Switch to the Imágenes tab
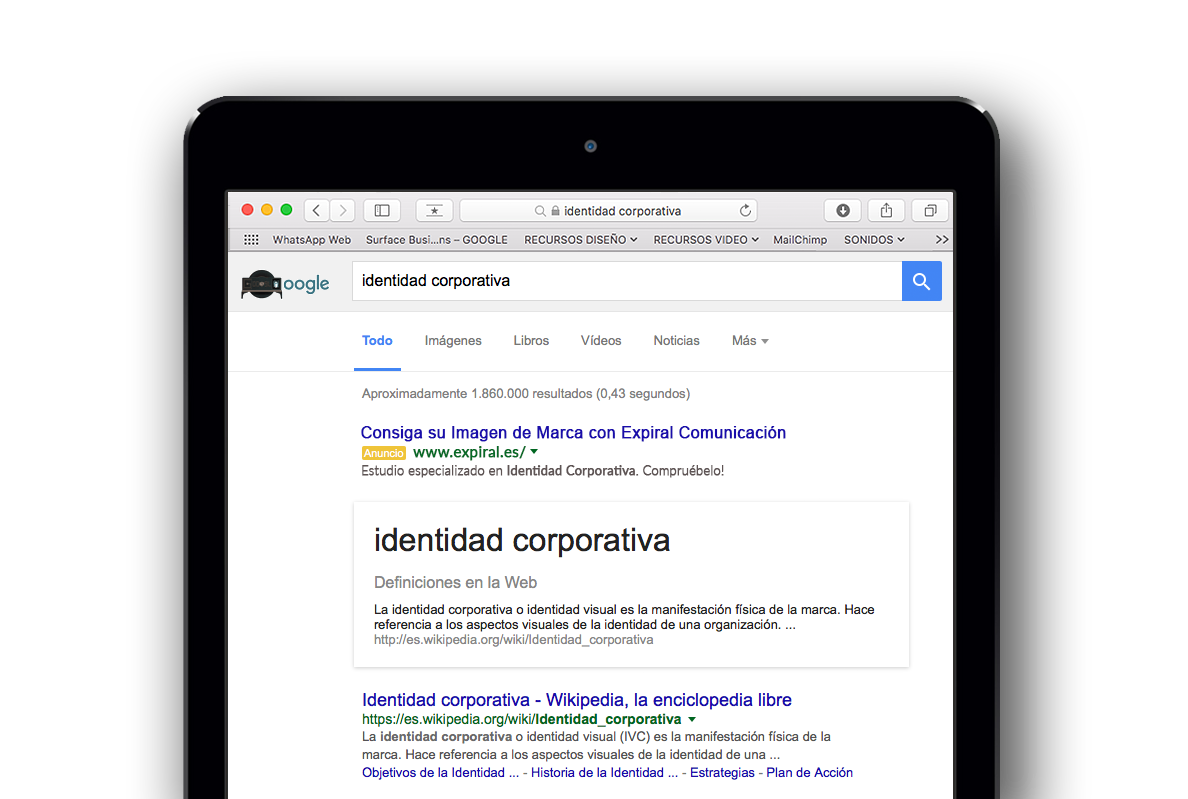Viewport: 1188px width, 799px height. coord(453,341)
